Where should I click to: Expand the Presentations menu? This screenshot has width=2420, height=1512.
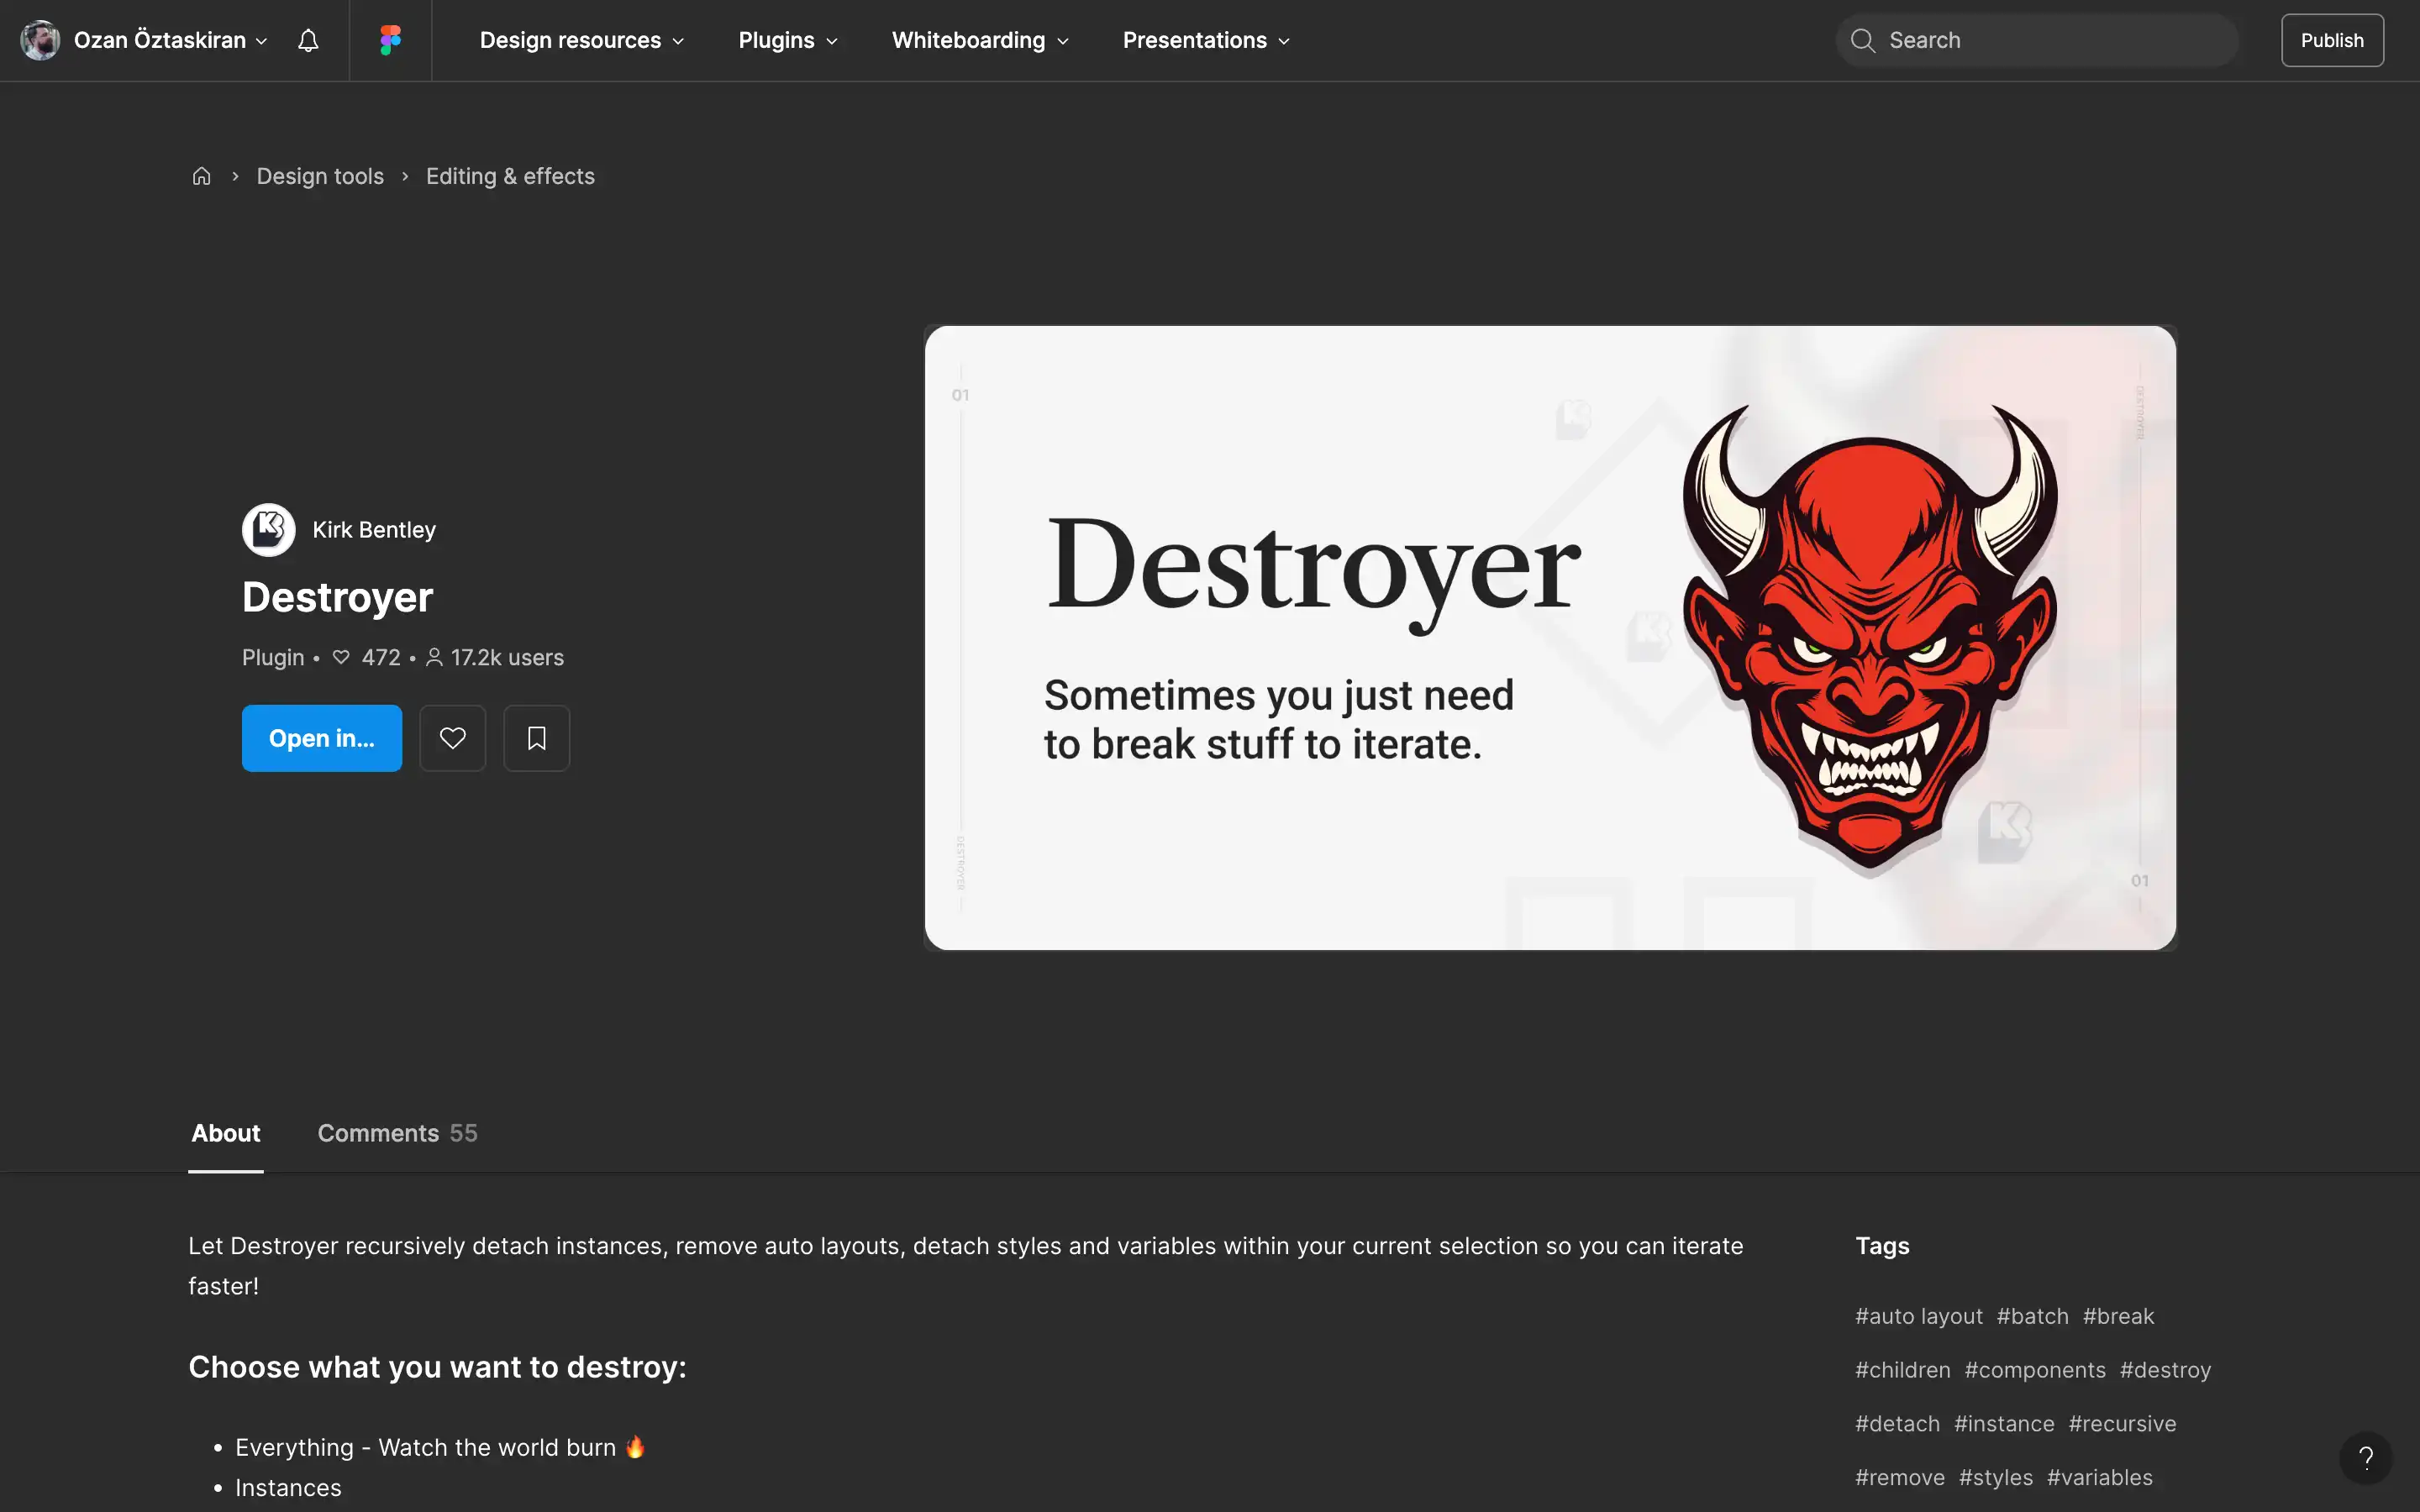(x=1206, y=40)
